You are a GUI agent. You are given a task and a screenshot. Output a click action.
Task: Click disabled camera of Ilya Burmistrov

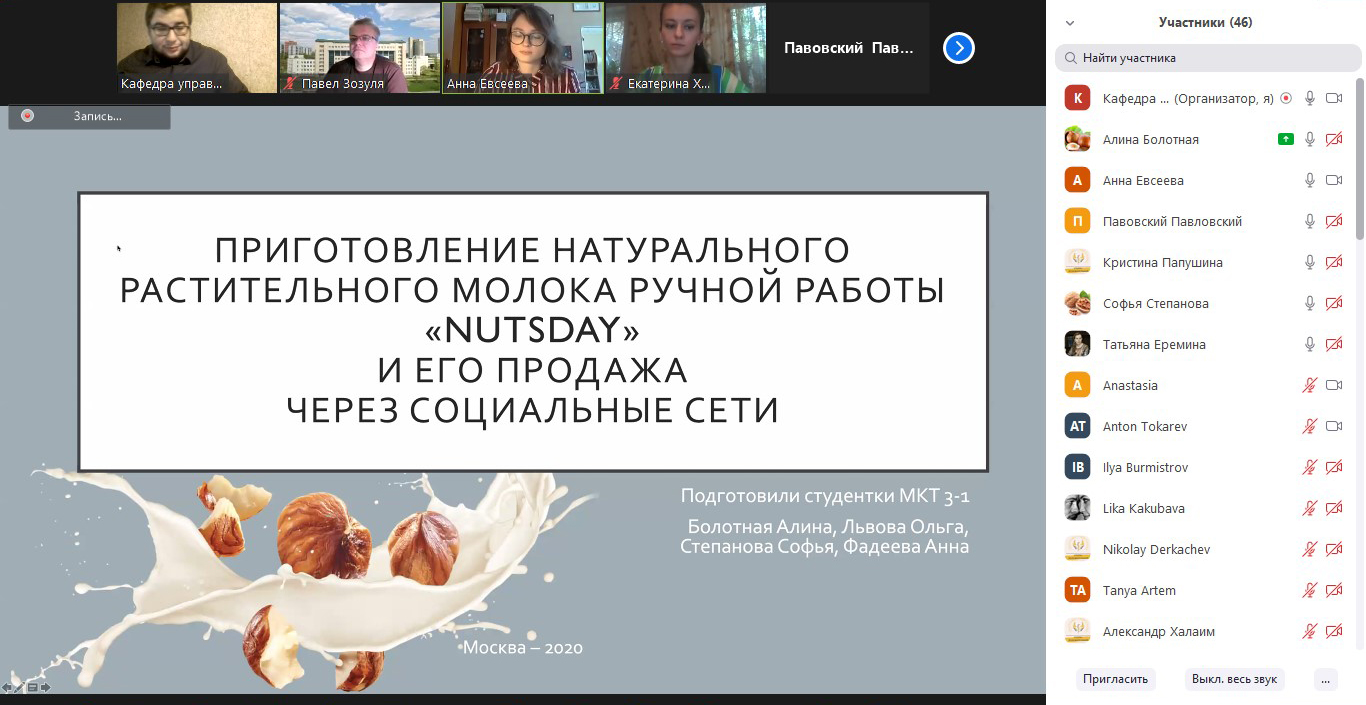(x=1333, y=467)
